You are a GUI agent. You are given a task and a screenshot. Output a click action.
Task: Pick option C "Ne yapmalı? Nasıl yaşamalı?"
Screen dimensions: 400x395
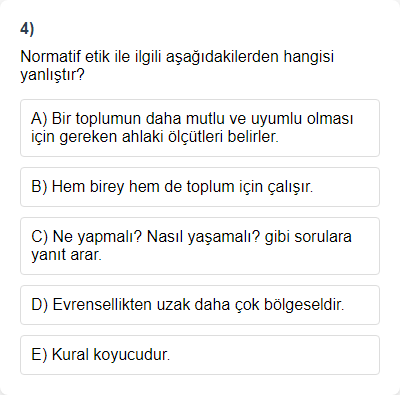coord(200,246)
